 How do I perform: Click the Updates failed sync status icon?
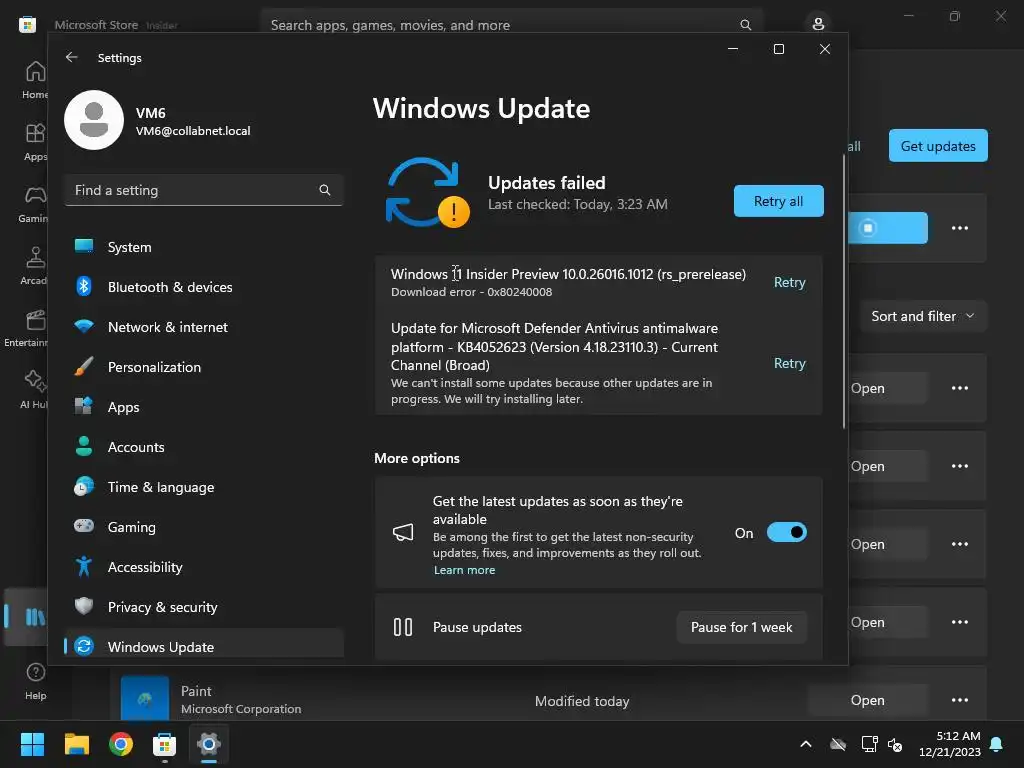pyautogui.click(x=428, y=193)
